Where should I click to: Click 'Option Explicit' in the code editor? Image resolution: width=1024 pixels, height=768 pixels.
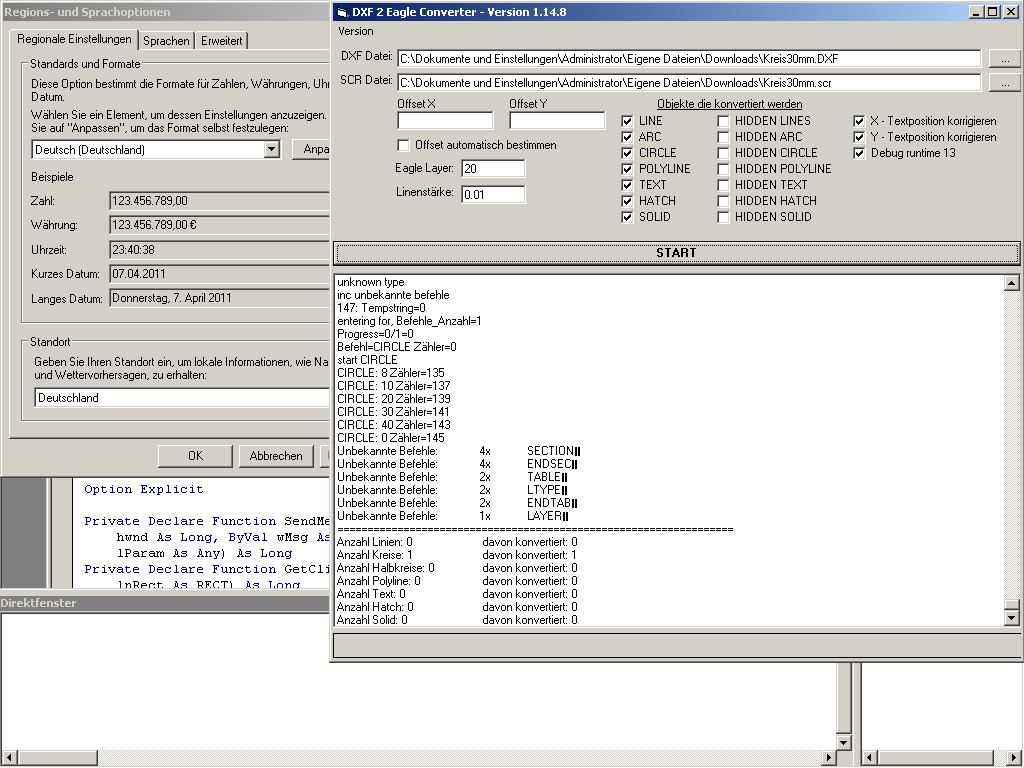(144, 489)
